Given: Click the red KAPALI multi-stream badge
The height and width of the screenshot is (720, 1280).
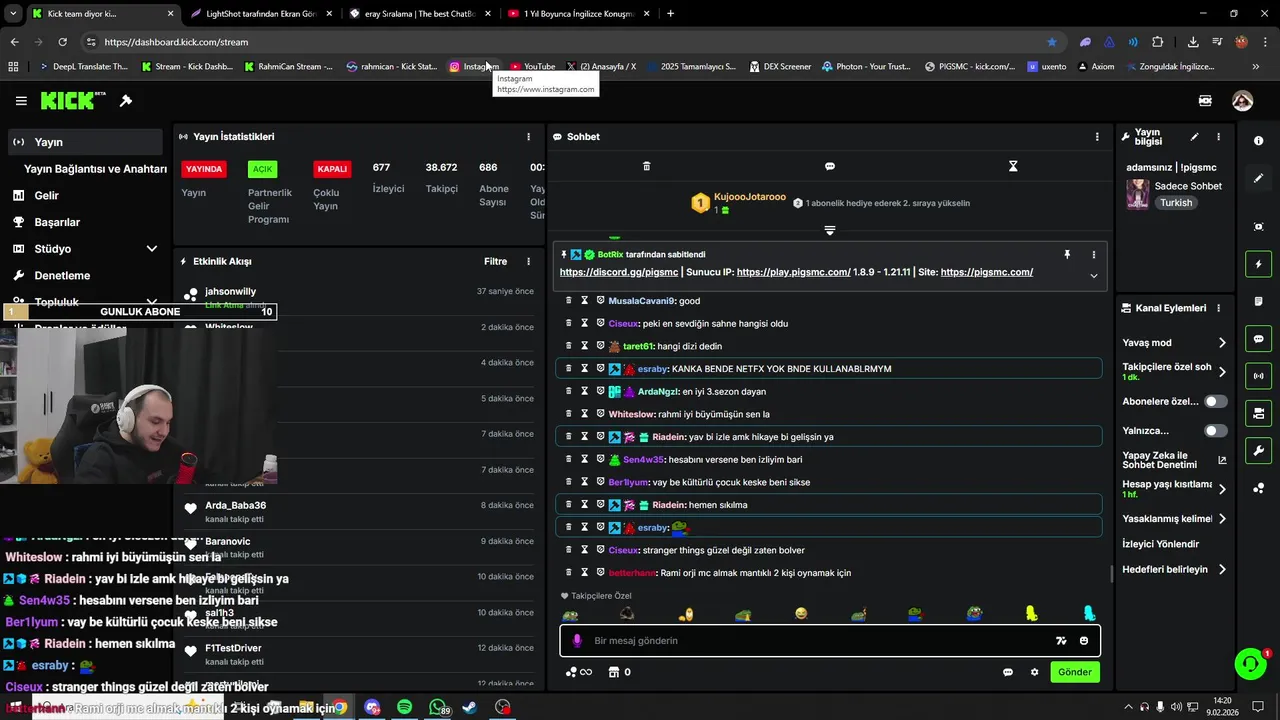Looking at the screenshot, I should [x=332, y=169].
